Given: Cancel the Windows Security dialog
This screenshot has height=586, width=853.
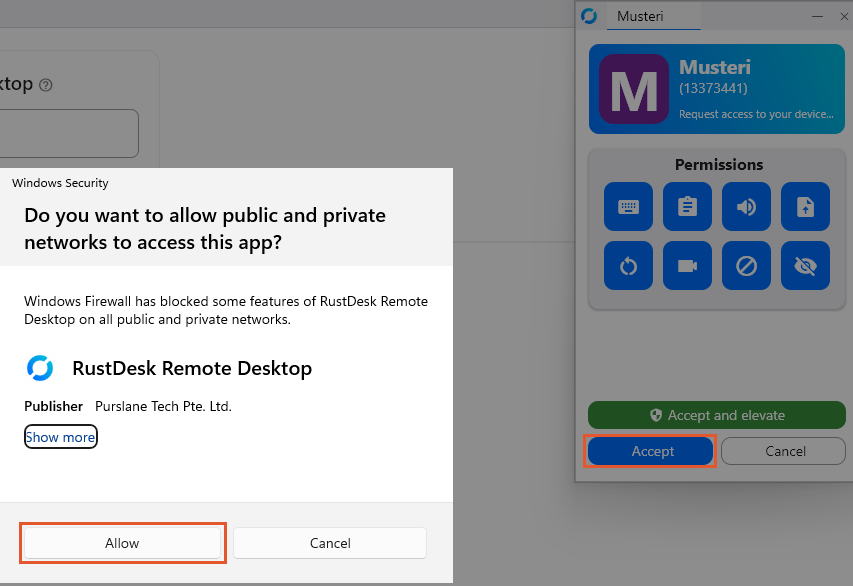Looking at the screenshot, I should click(330, 543).
